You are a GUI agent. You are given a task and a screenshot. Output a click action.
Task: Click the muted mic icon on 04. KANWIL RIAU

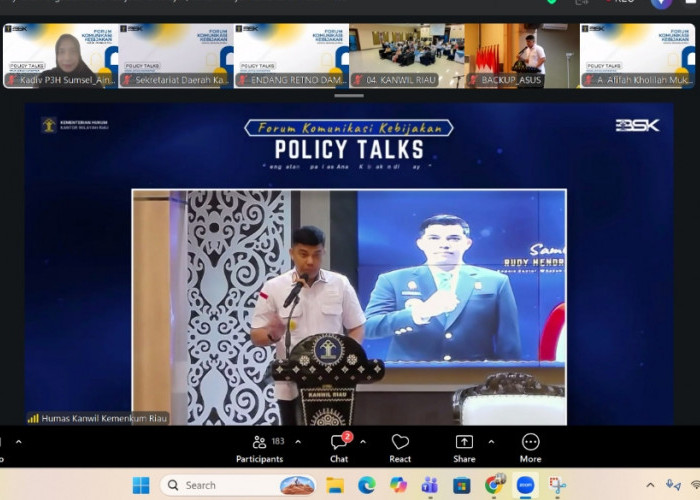(x=358, y=80)
